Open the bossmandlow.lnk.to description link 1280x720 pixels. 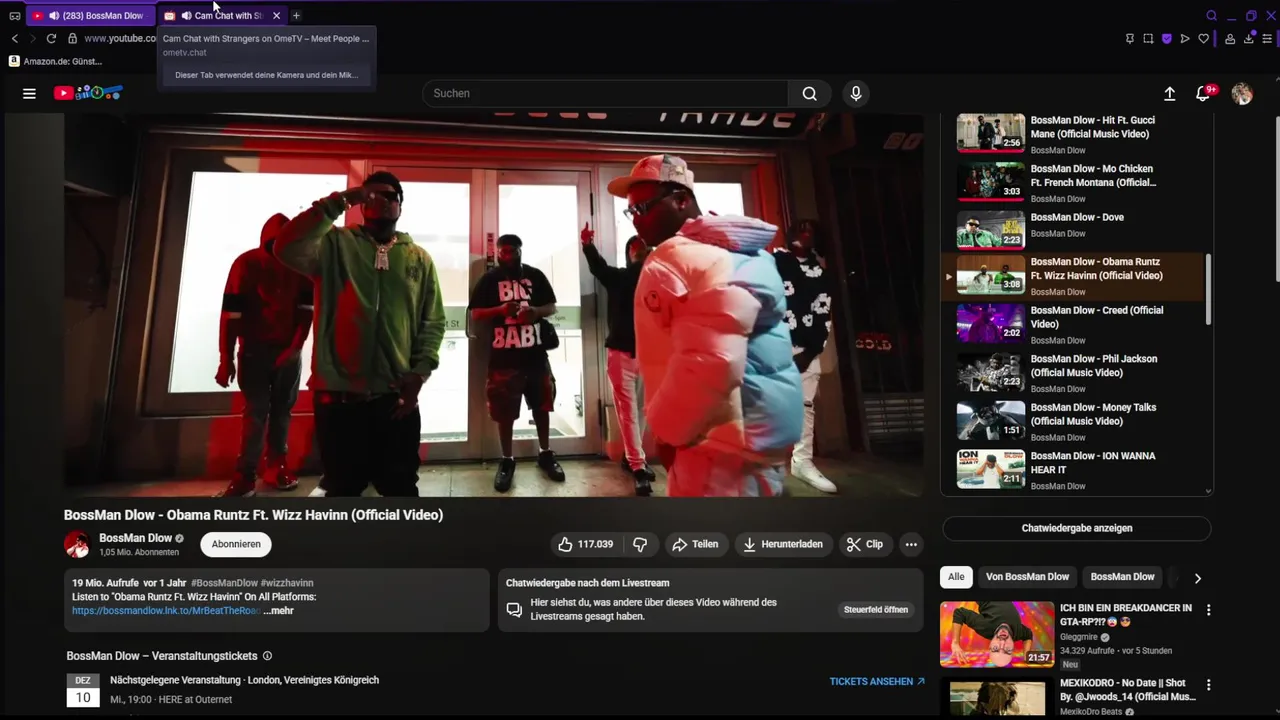tap(166, 610)
